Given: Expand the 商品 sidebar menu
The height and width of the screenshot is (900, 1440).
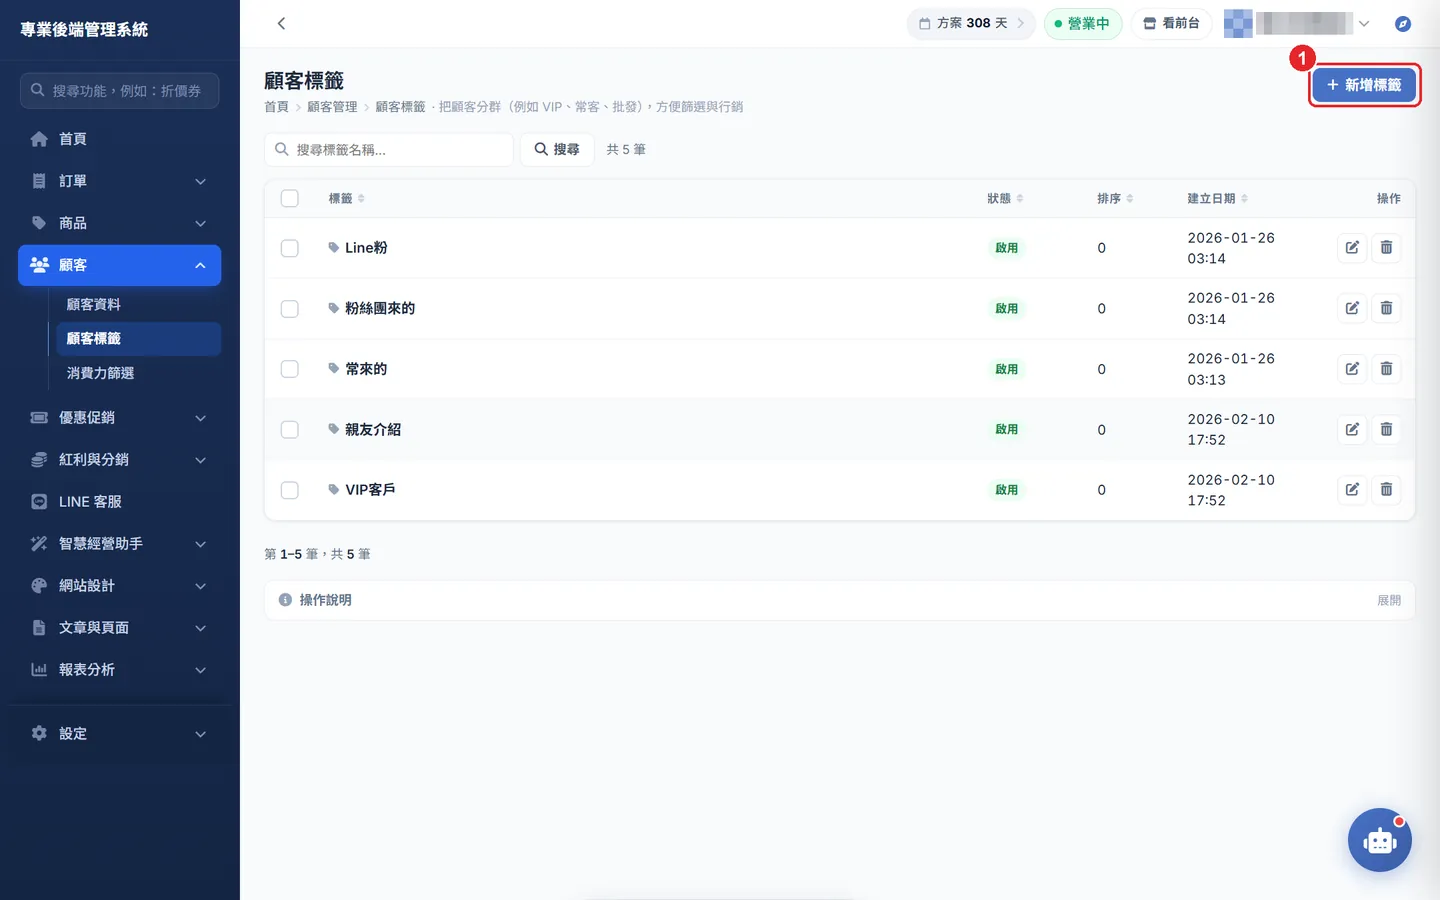Looking at the screenshot, I should [120, 223].
